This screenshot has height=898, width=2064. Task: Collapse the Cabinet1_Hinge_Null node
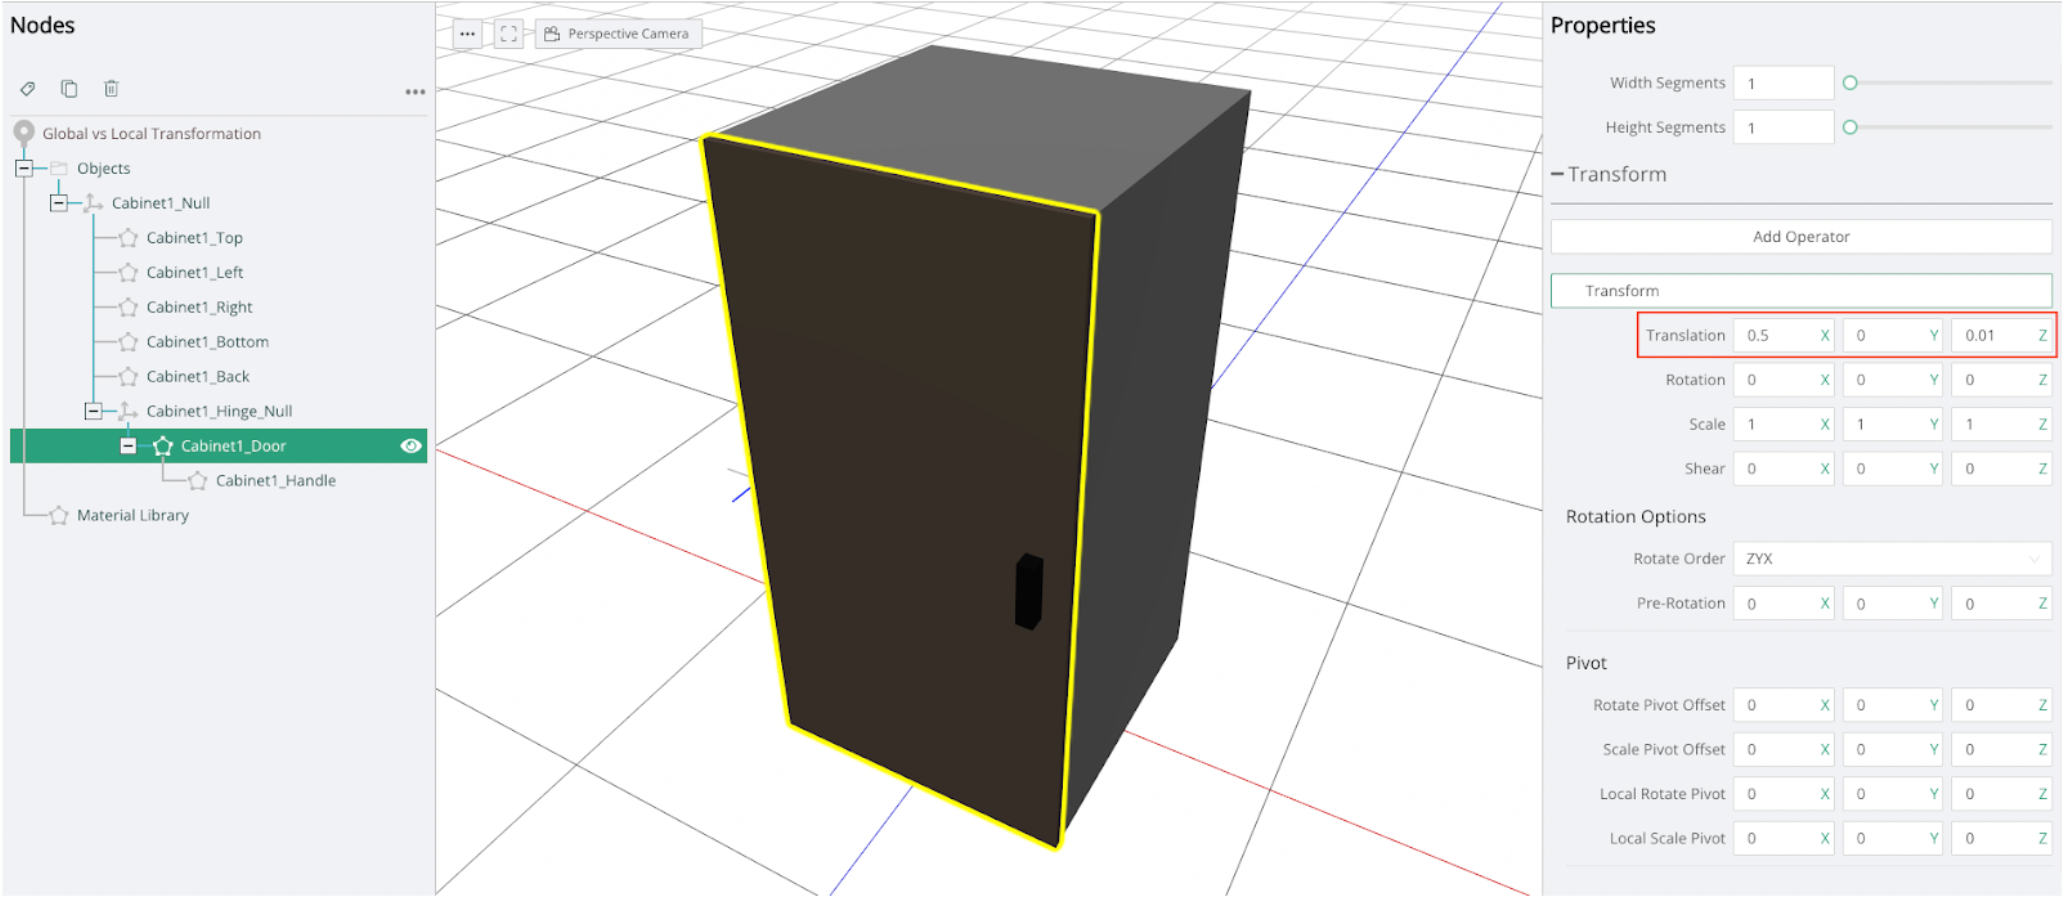pos(93,411)
